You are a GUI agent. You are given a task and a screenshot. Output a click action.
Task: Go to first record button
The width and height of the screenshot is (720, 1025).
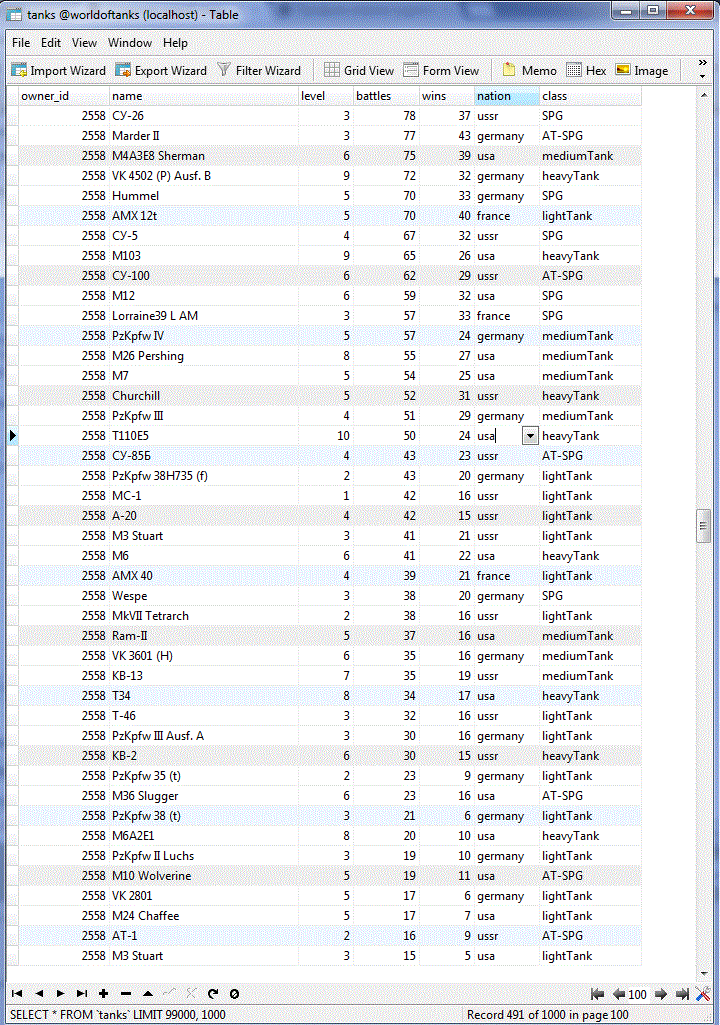tap(17, 994)
